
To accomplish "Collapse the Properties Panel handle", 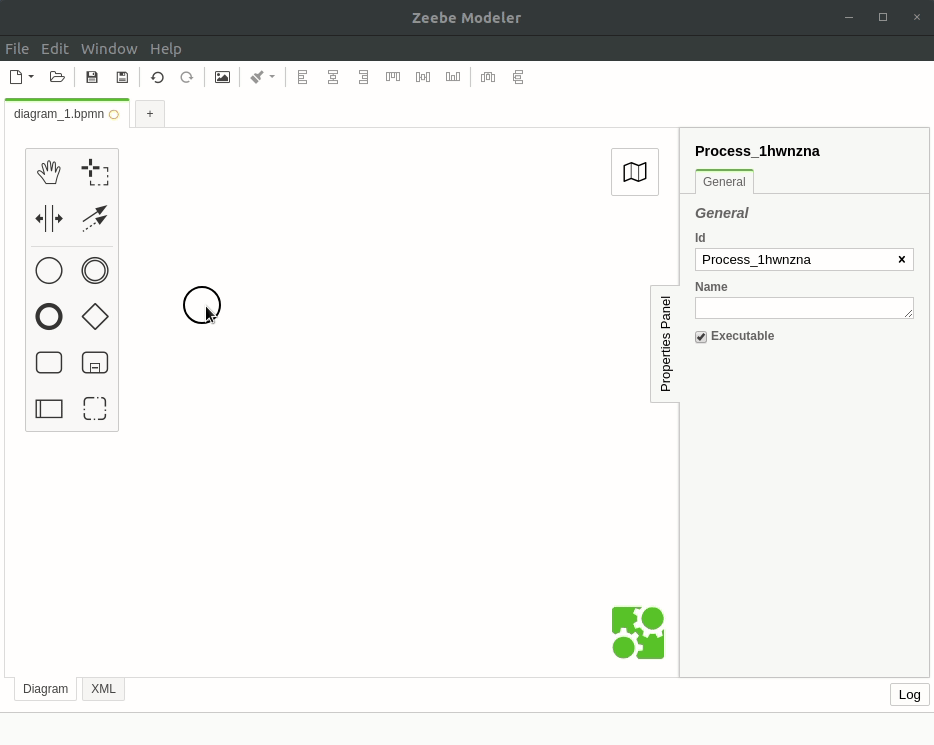I will coord(665,344).
